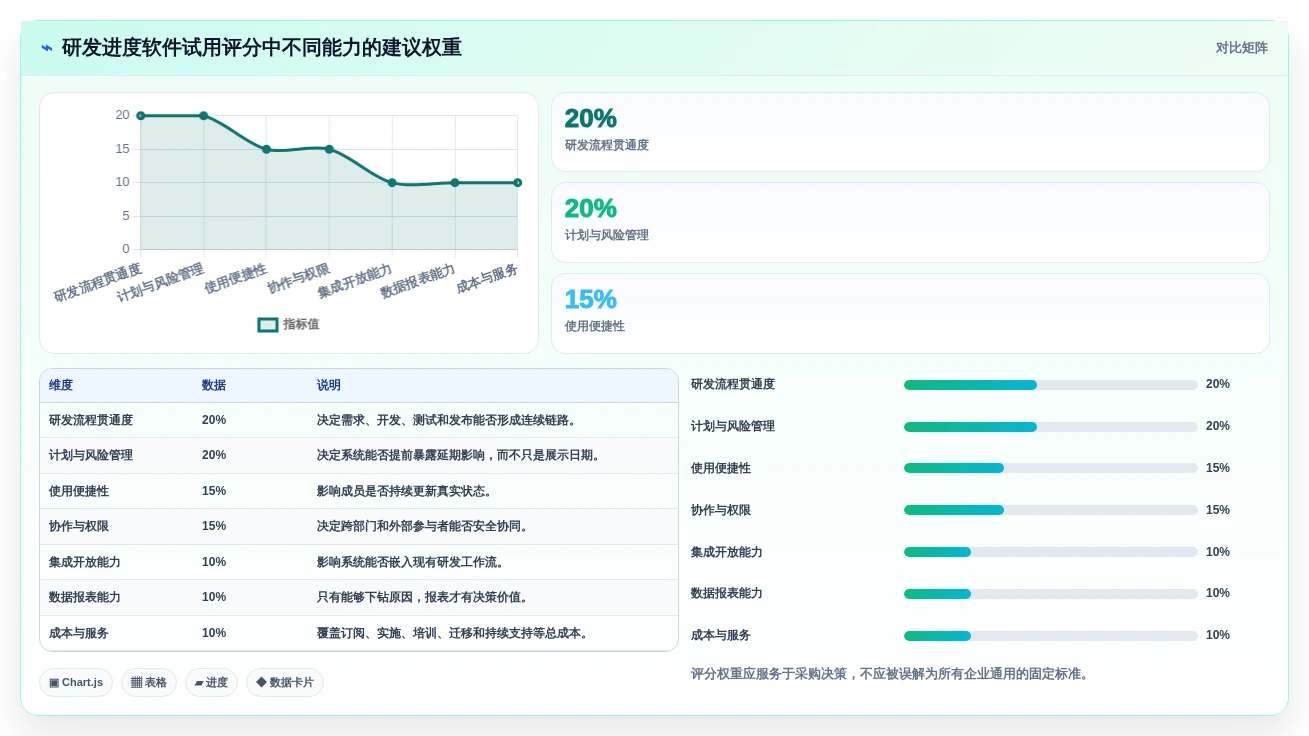Click chart data point for 研发流程贯通度
Screen dimensions: 1309x736
point(141,116)
